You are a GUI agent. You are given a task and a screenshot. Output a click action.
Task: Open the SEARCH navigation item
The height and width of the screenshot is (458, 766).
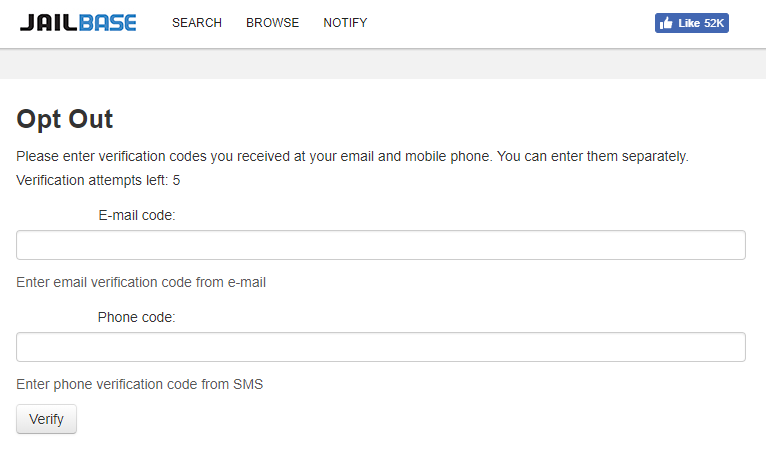(x=197, y=23)
